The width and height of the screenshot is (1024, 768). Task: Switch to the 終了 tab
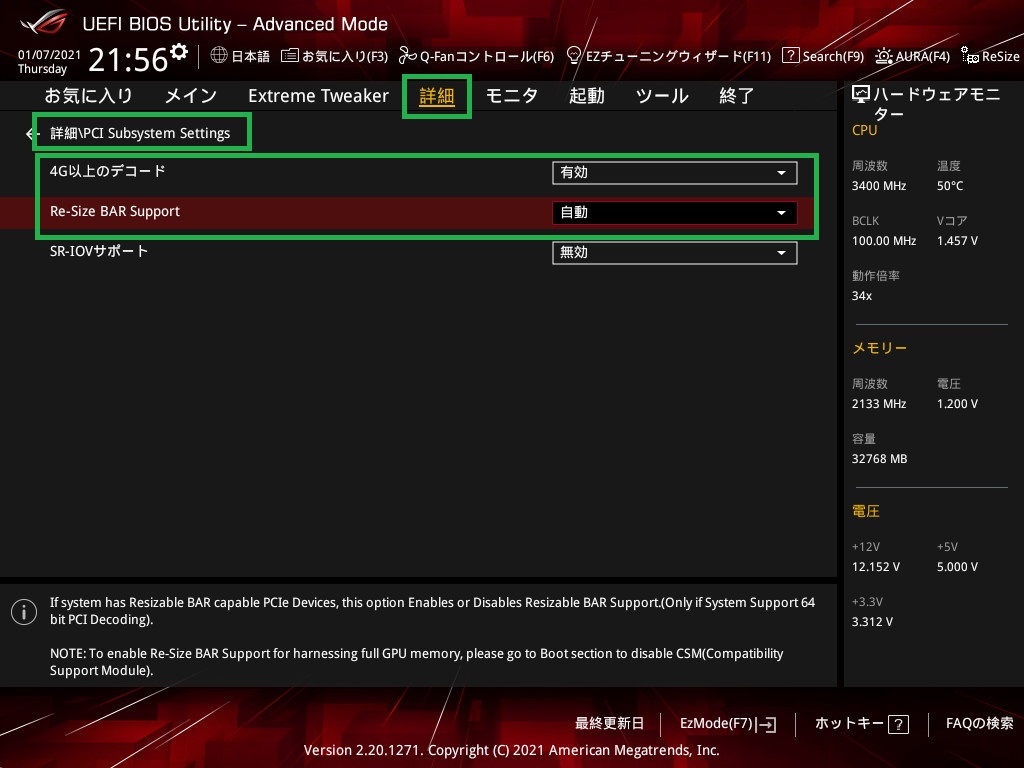click(736, 96)
